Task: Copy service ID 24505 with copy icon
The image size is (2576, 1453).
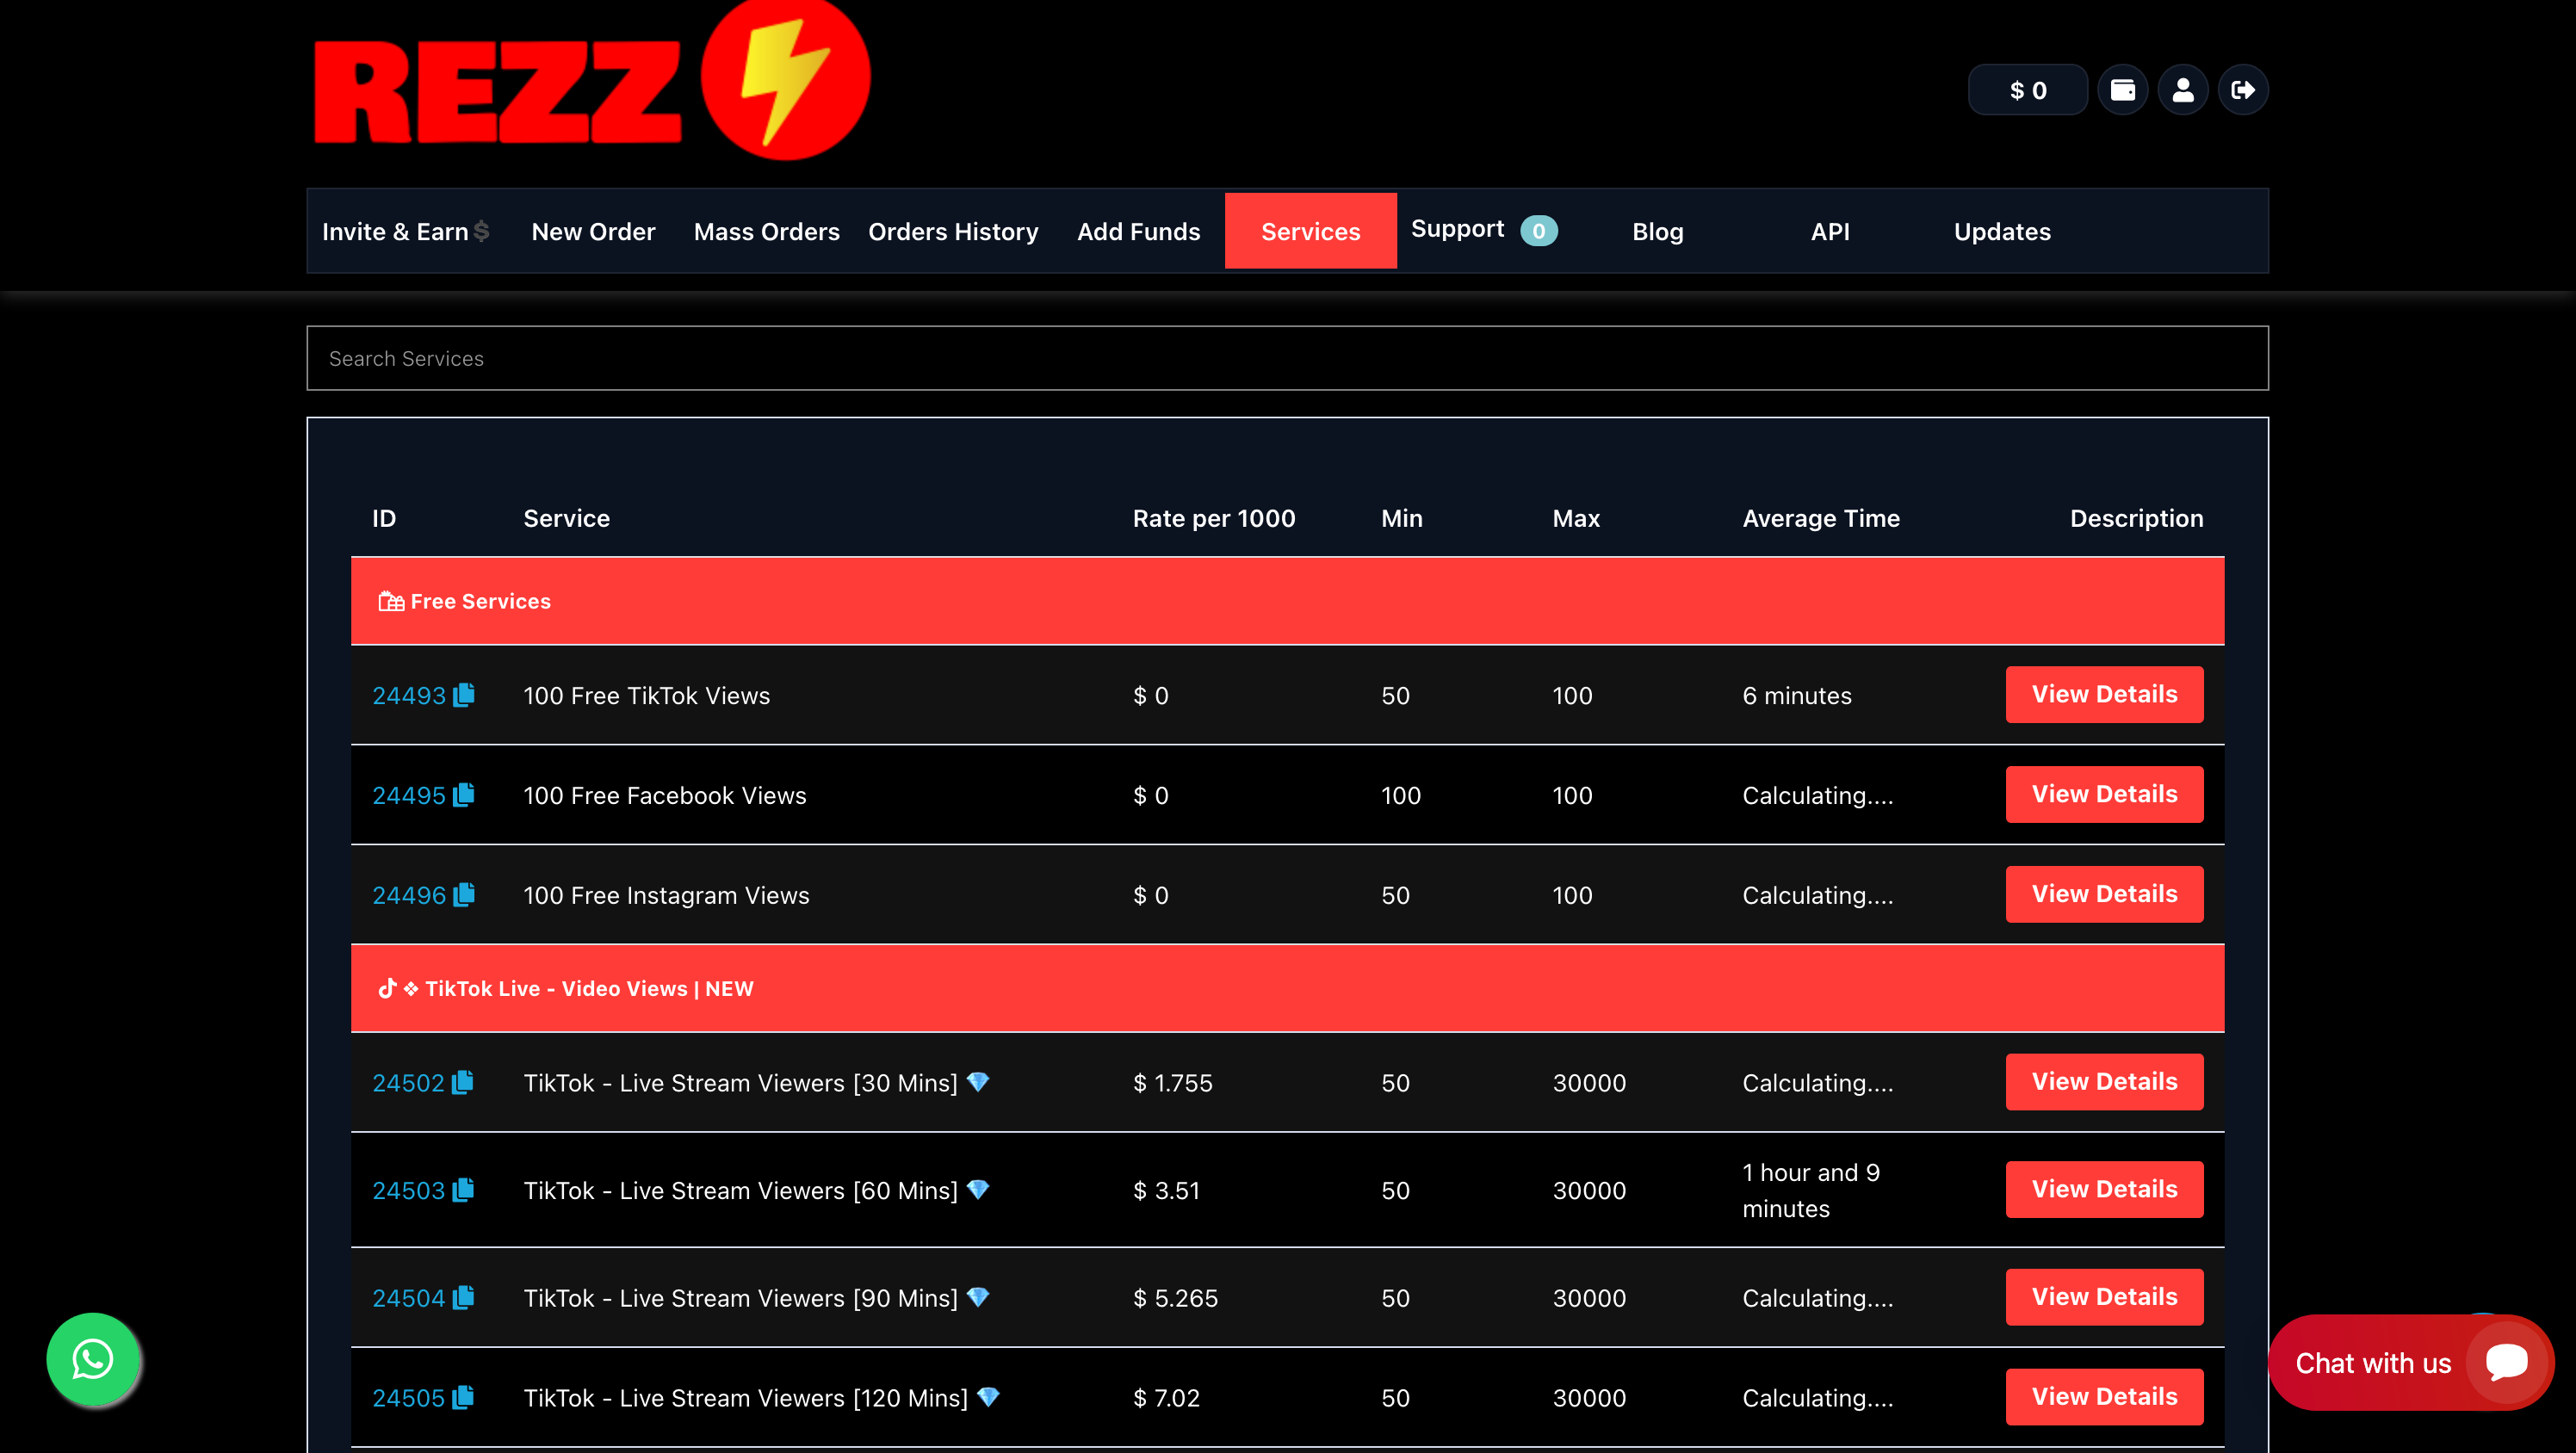Action: (463, 1397)
